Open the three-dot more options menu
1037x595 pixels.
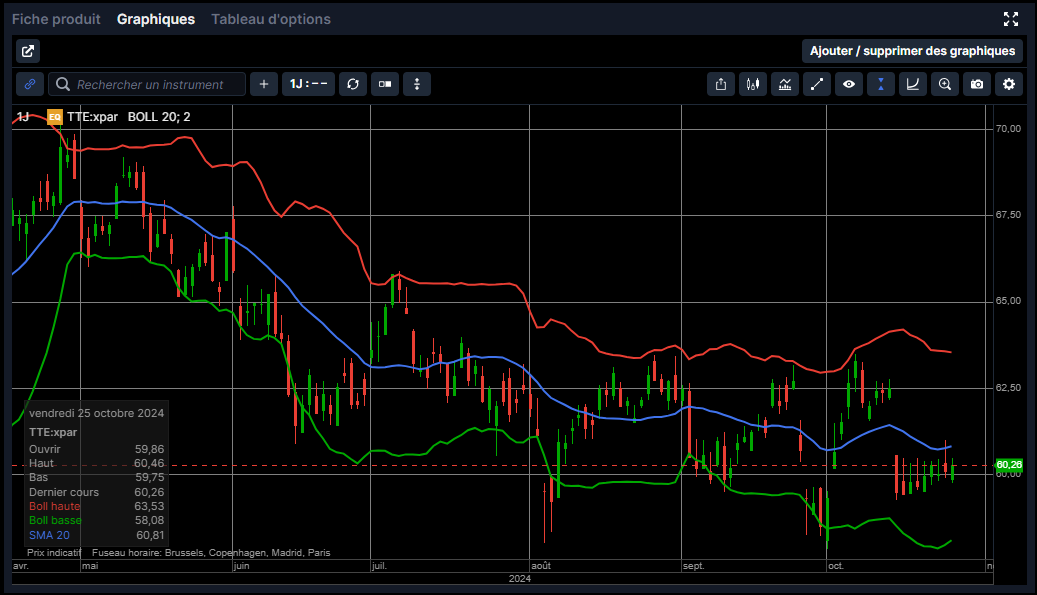[x=417, y=84]
